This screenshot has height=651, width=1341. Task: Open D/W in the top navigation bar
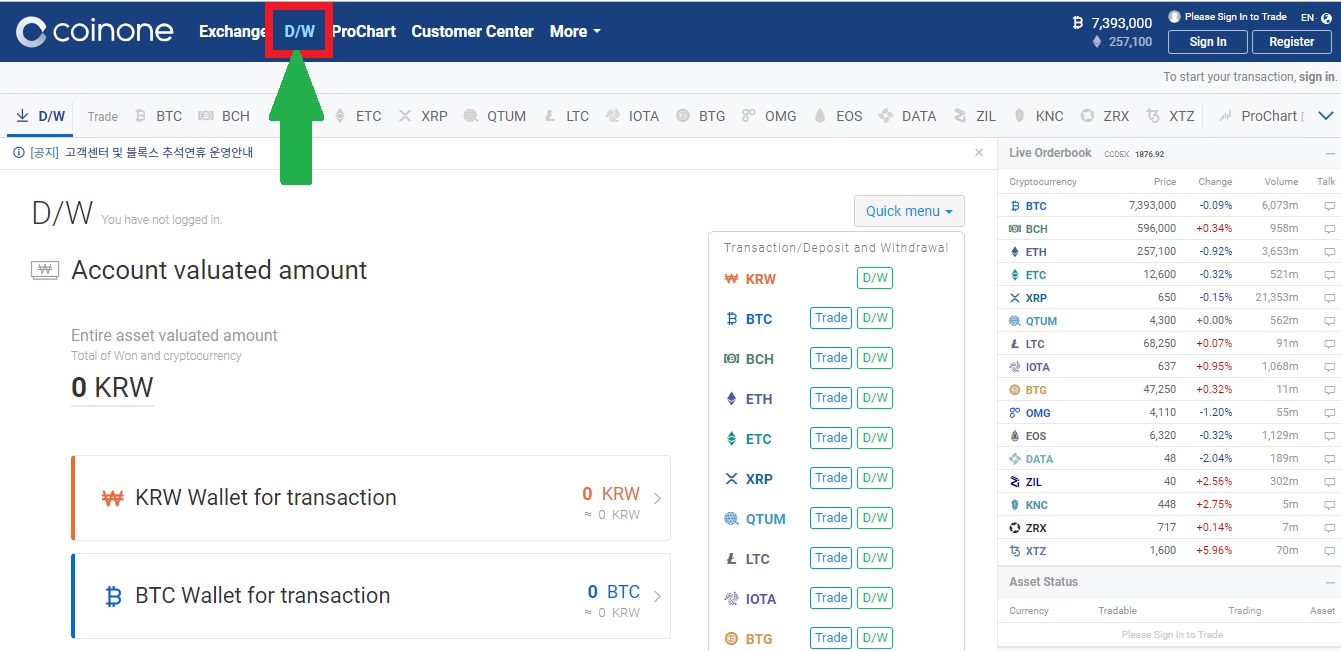pos(299,31)
